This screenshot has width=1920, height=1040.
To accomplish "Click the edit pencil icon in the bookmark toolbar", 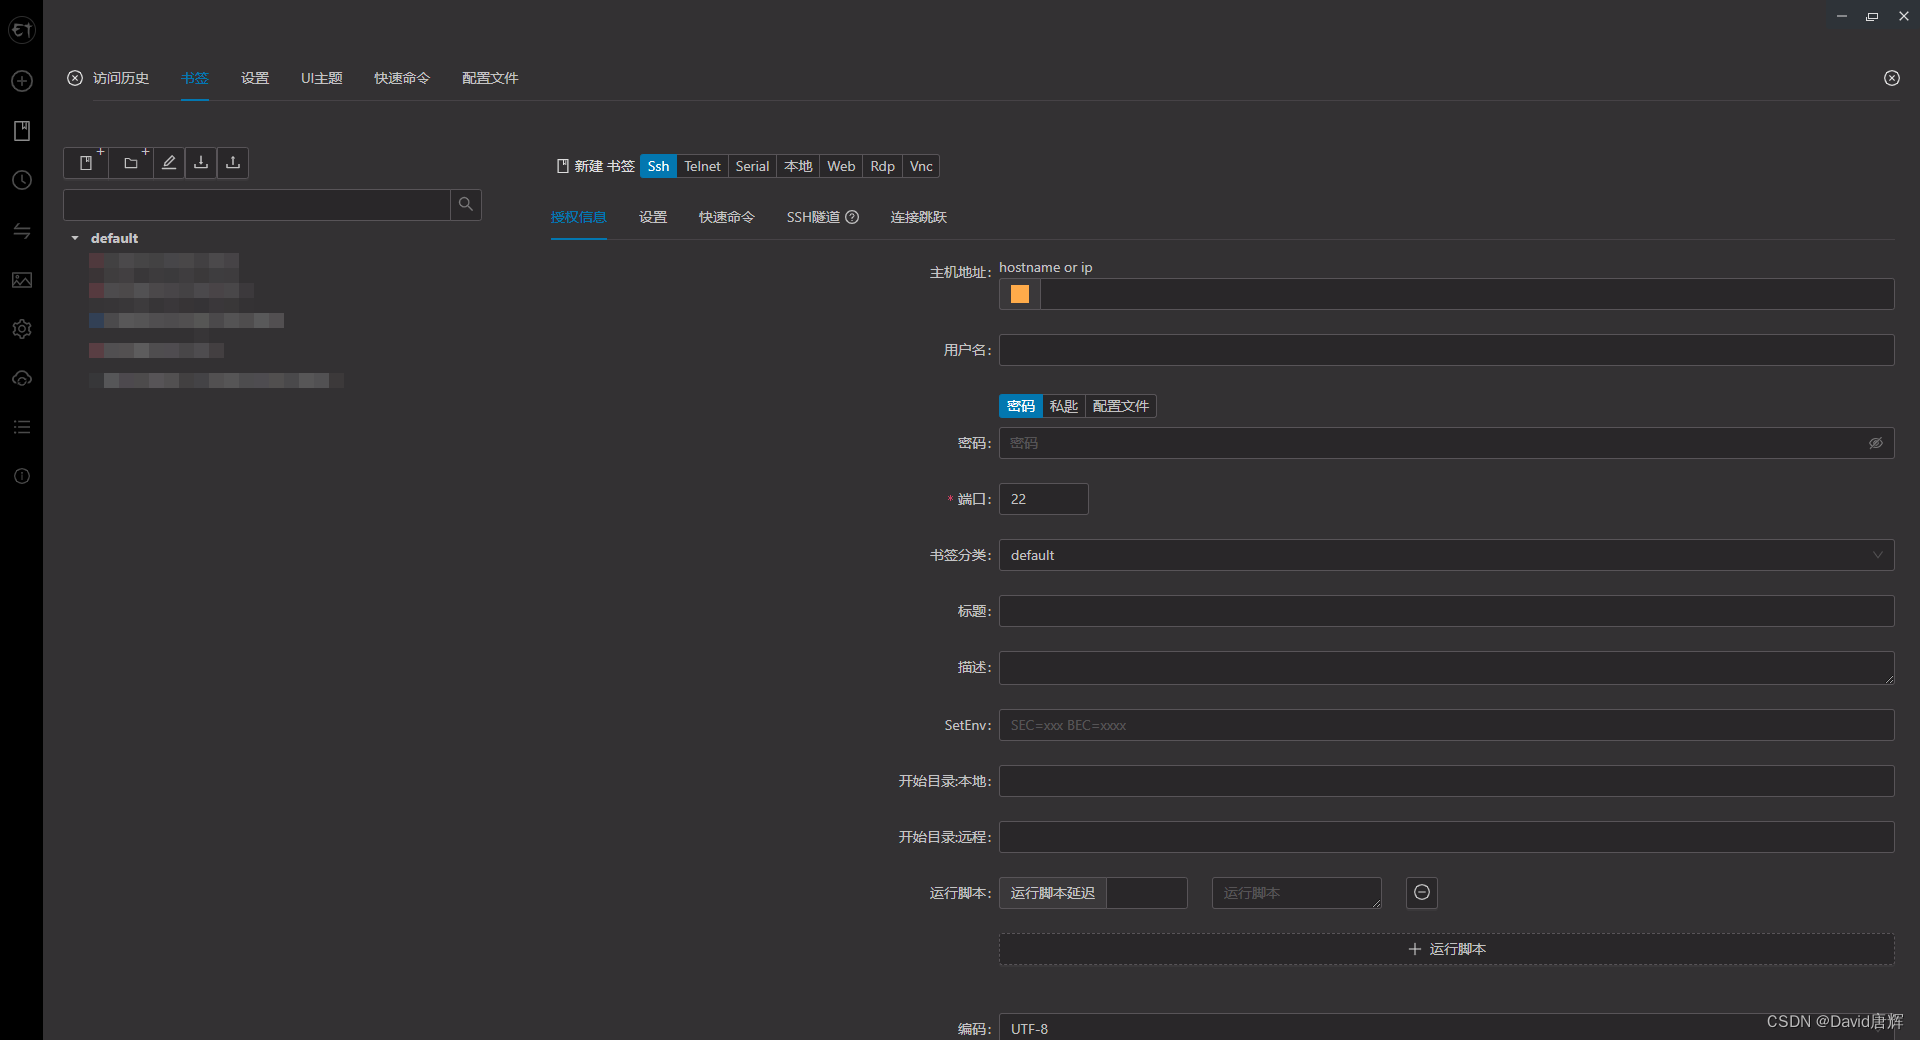I will (x=169, y=163).
